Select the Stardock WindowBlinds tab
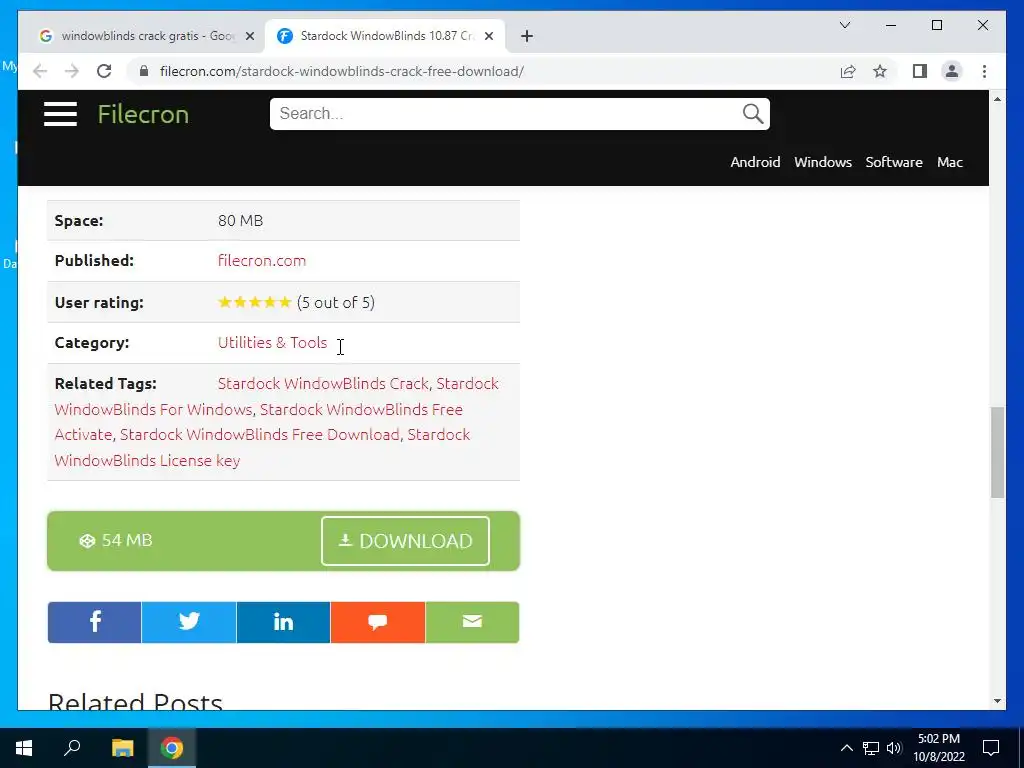The height and width of the screenshot is (768, 1024). 385,36
